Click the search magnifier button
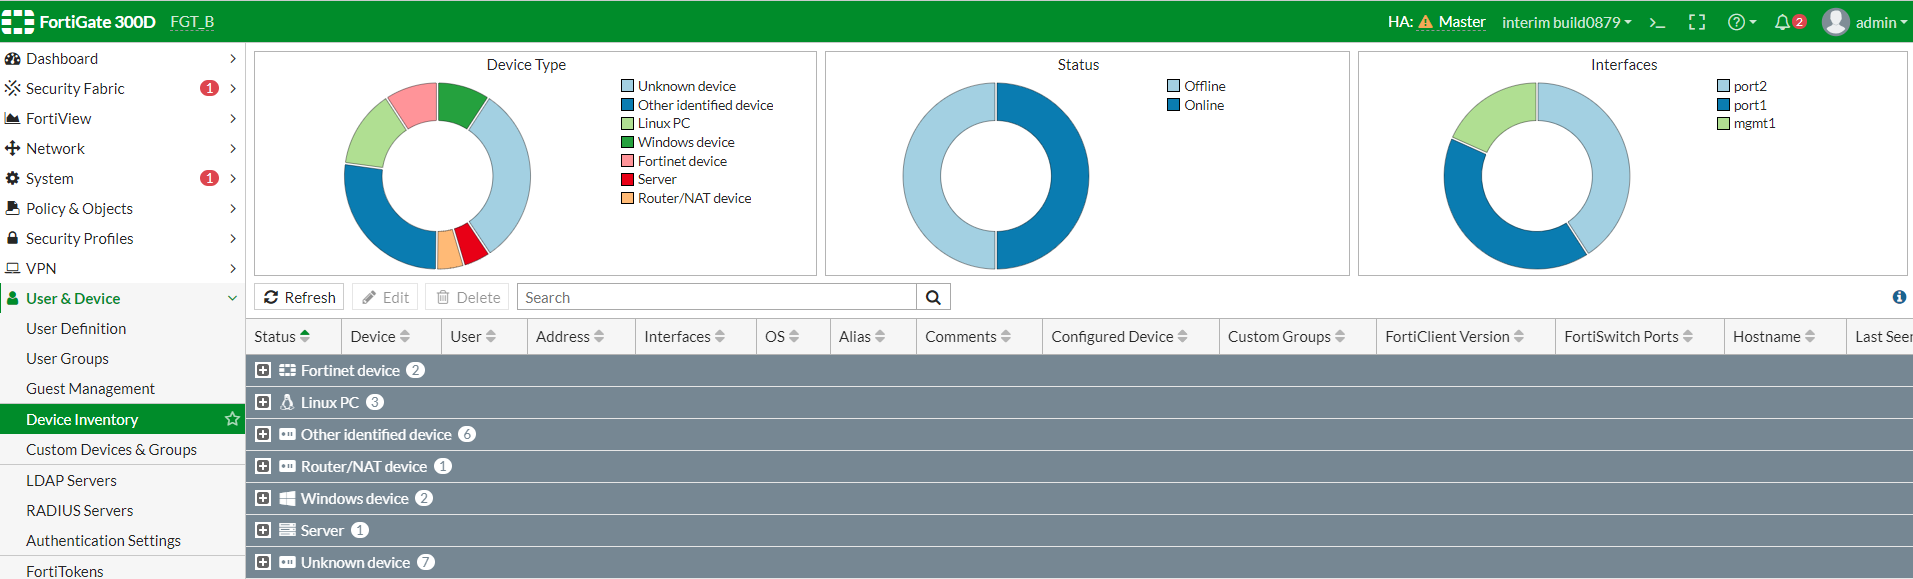The width and height of the screenshot is (1913, 579). pyautogui.click(x=933, y=297)
